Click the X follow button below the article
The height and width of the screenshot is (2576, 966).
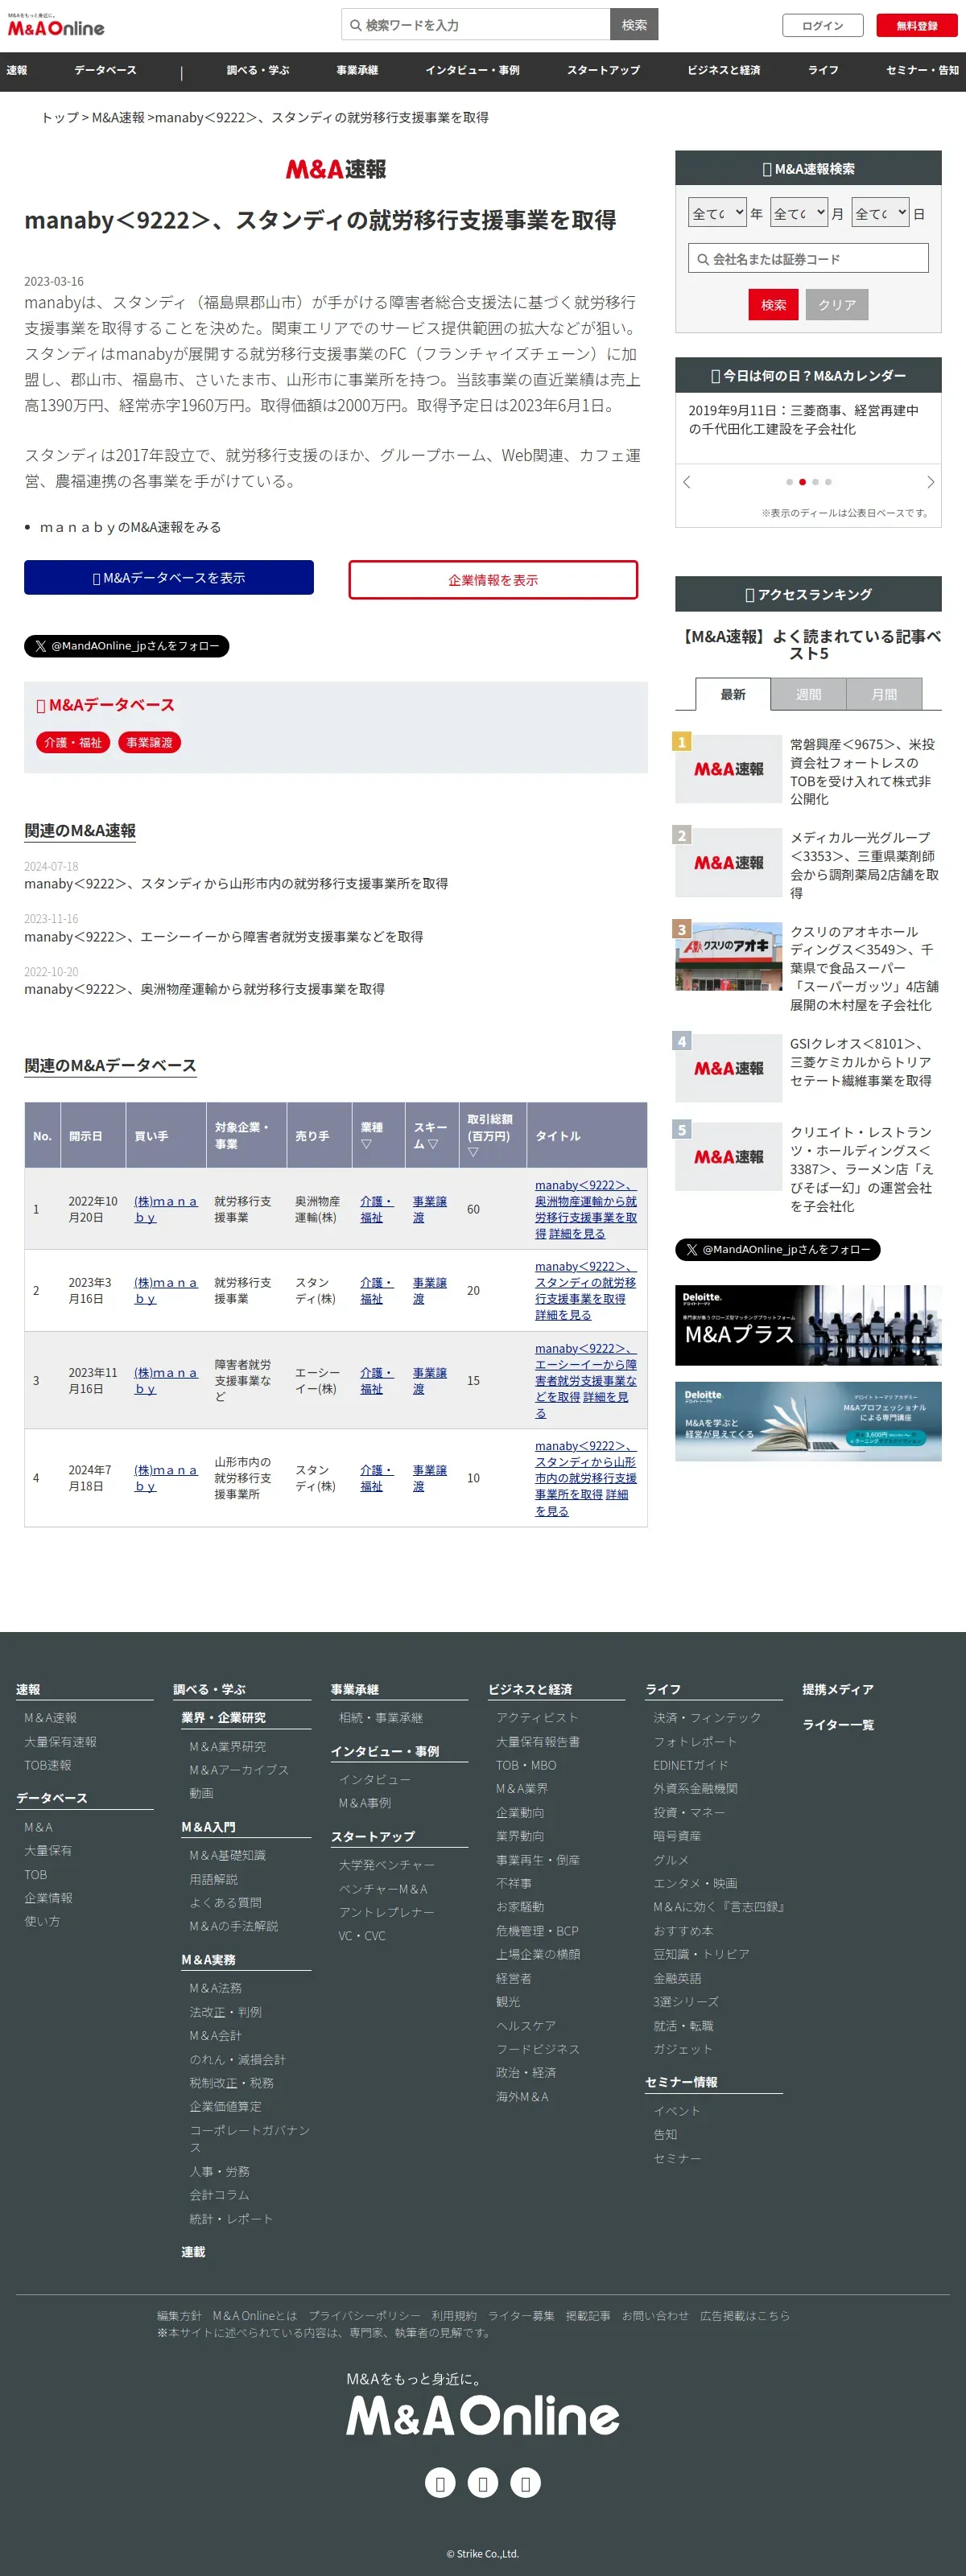[127, 646]
